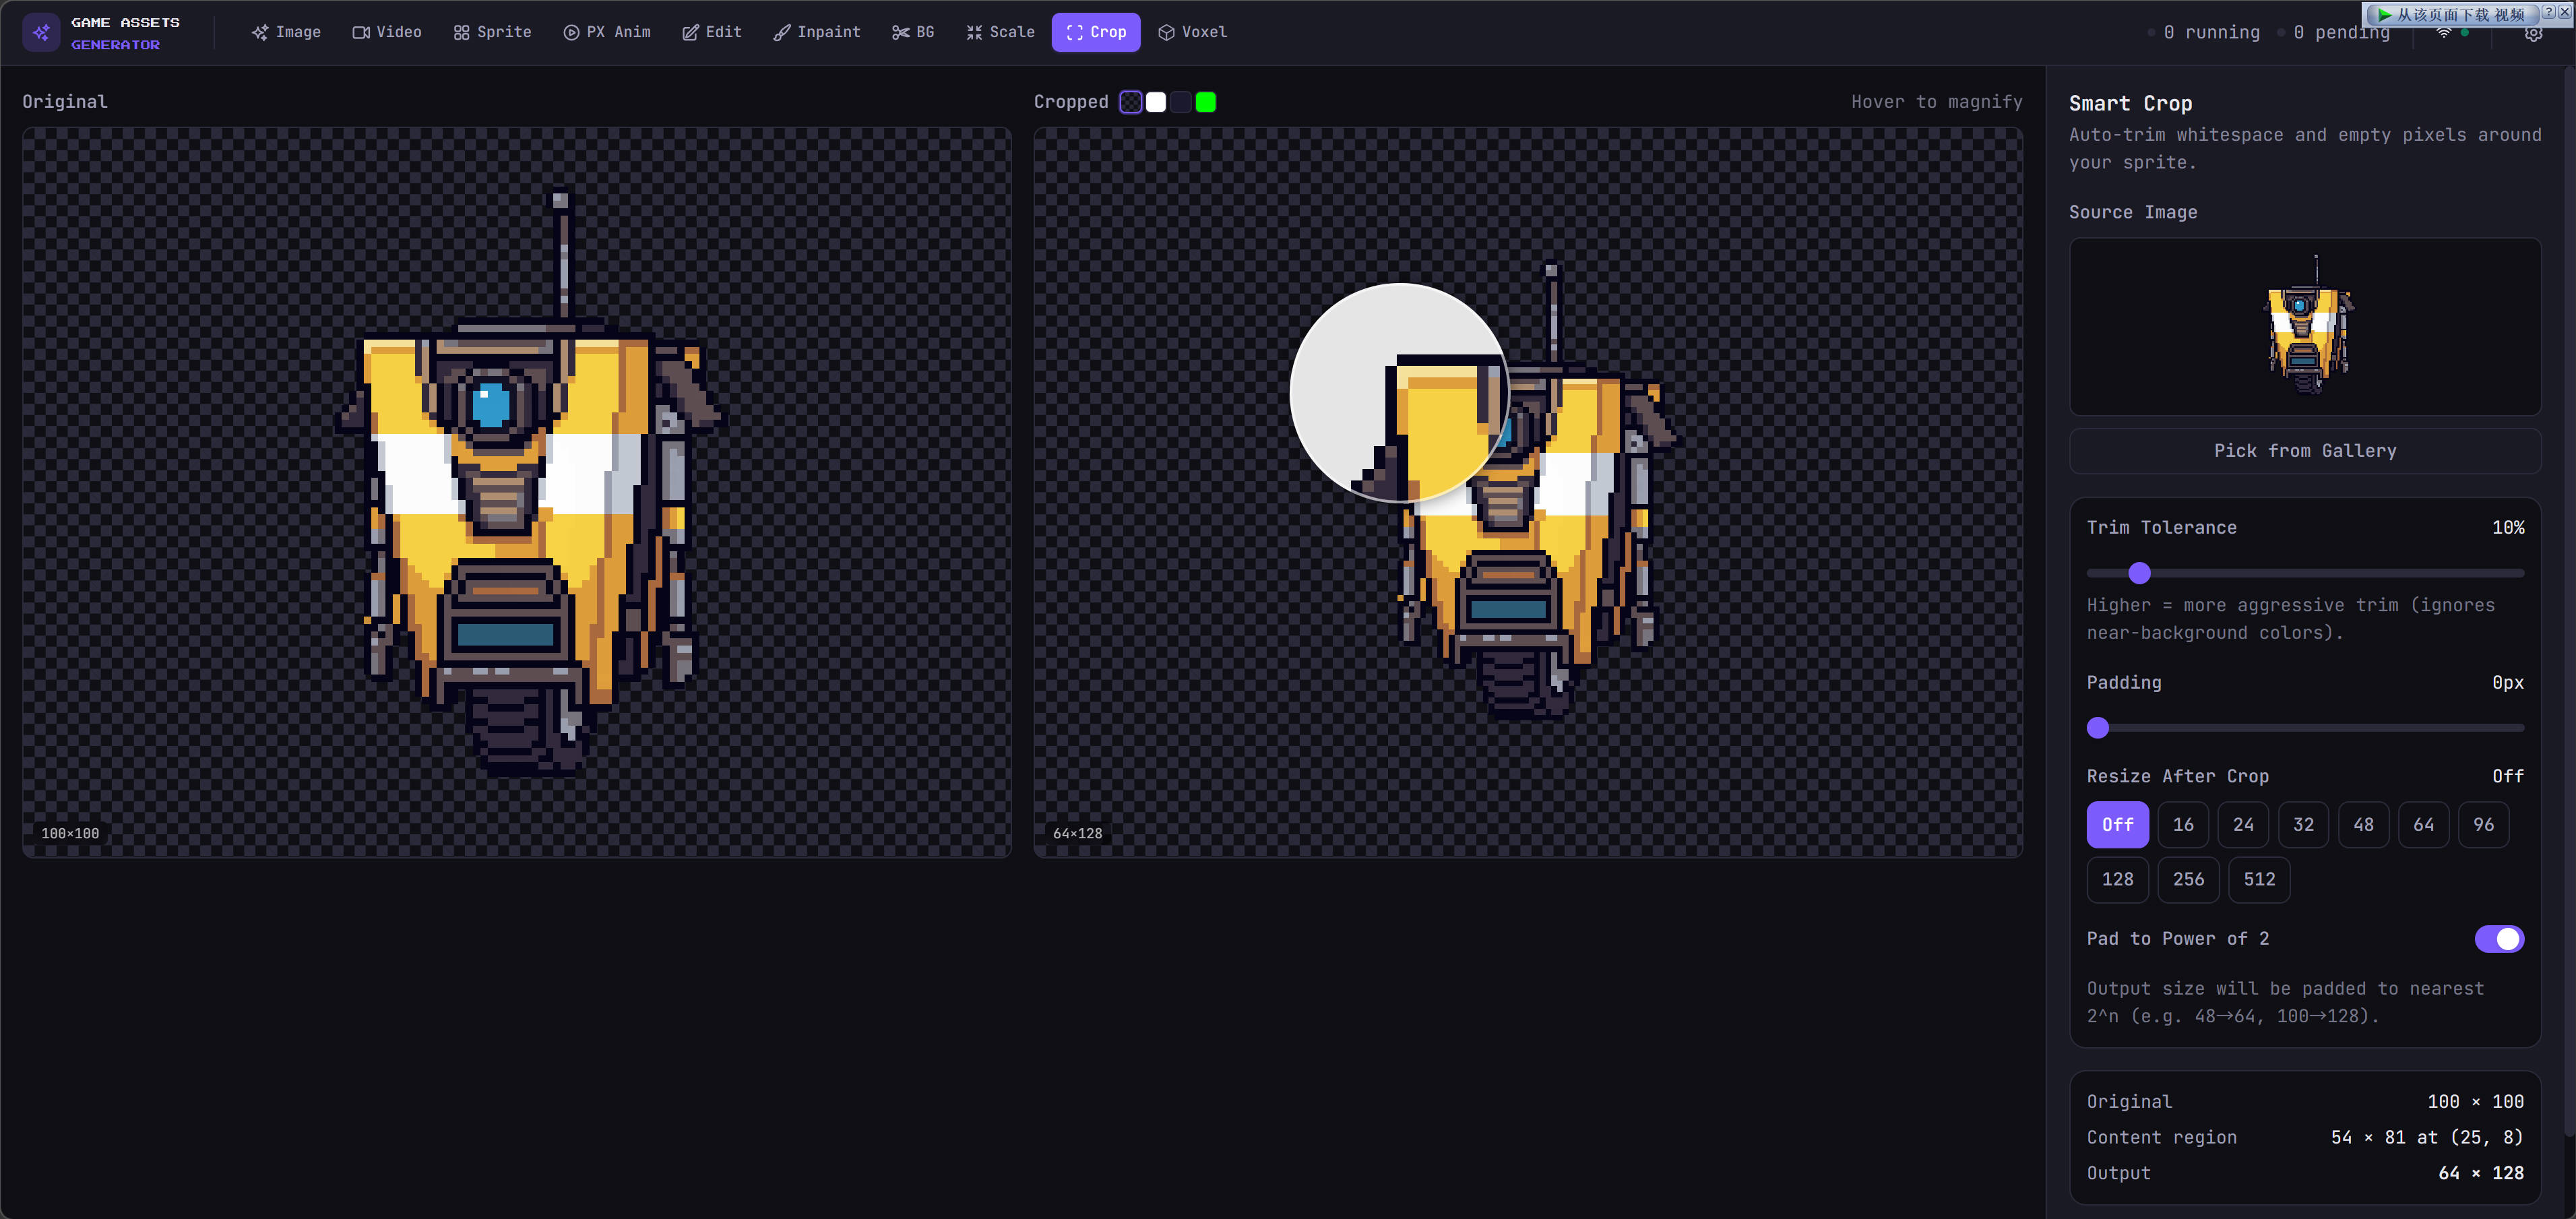The width and height of the screenshot is (2576, 1219).
Task: Open the BG removal tool
Action: 912,32
